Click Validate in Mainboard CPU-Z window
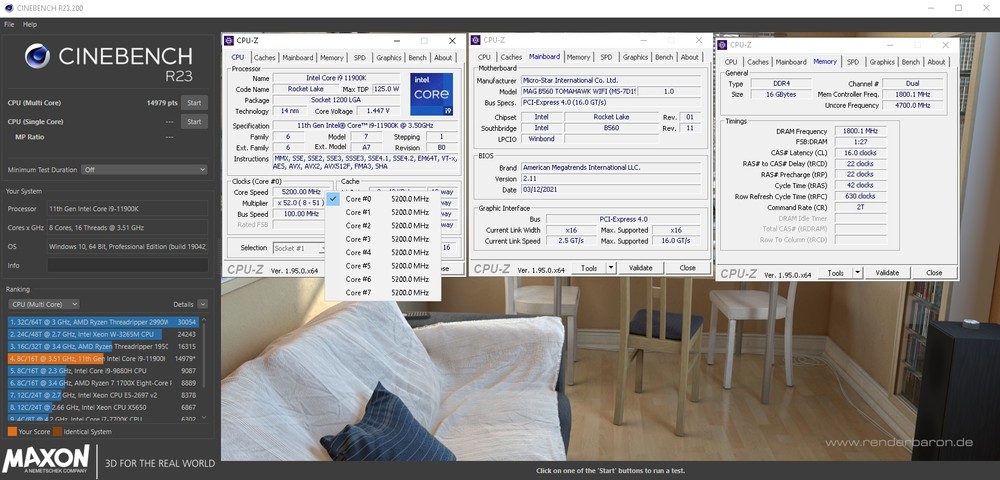The width and height of the screenshot is (1000, 480). (x=641, y=268)
